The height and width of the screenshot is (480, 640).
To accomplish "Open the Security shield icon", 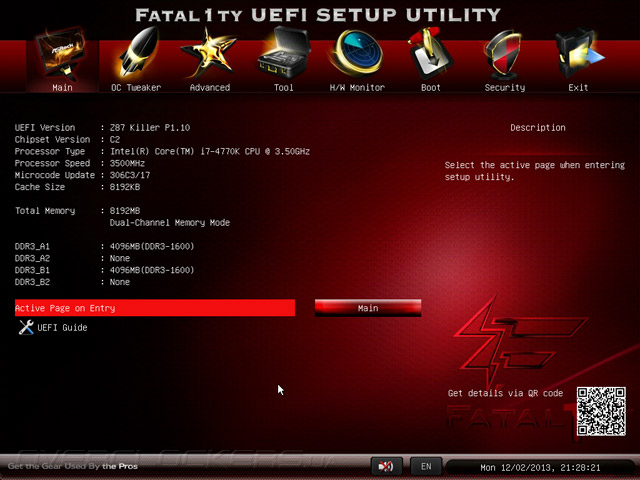I will click(504, 55).
